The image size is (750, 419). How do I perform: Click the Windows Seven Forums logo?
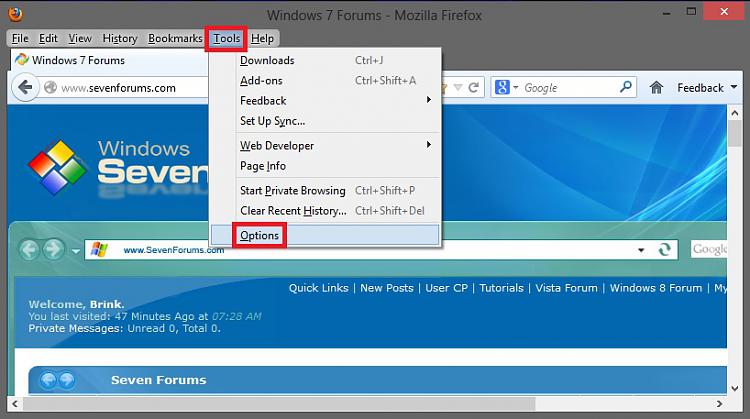117,167
